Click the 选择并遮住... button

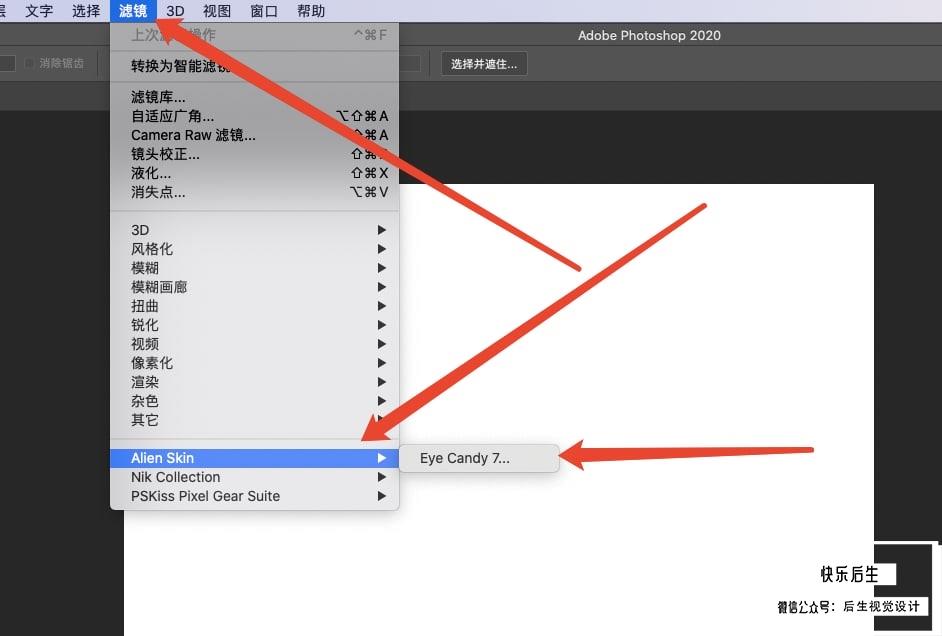coord(484,64)
